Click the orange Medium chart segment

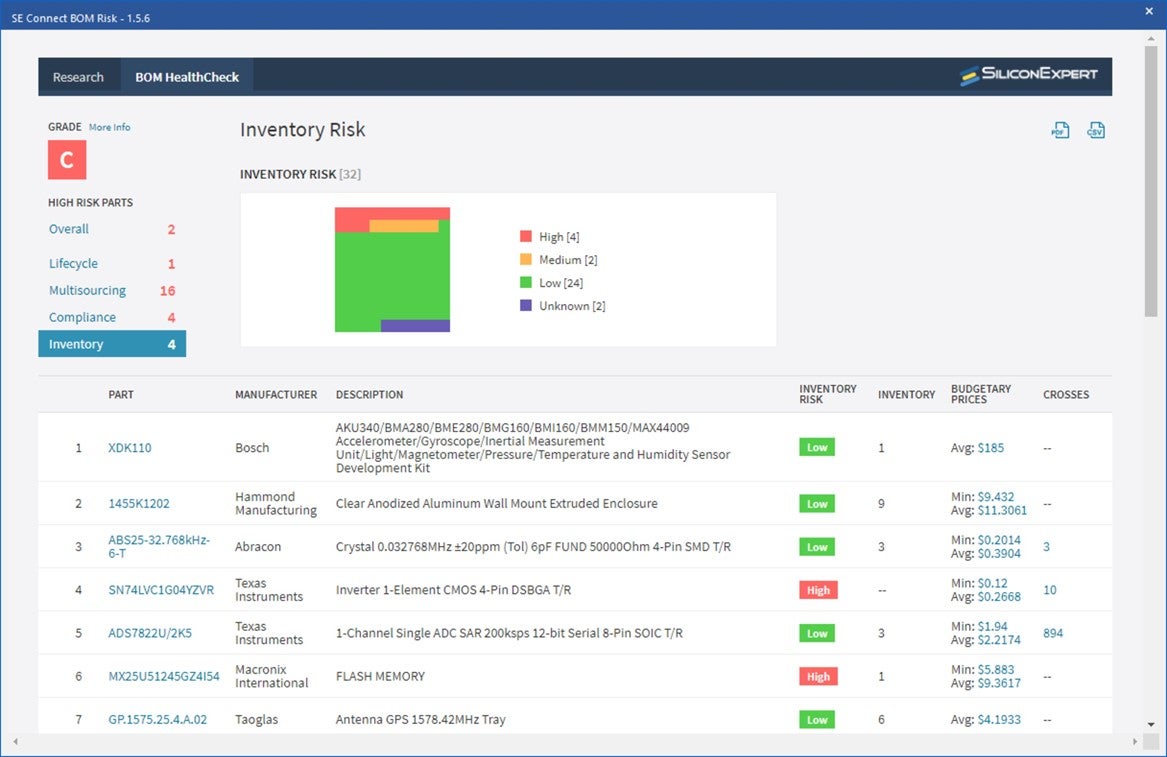[x=404, y=226]
